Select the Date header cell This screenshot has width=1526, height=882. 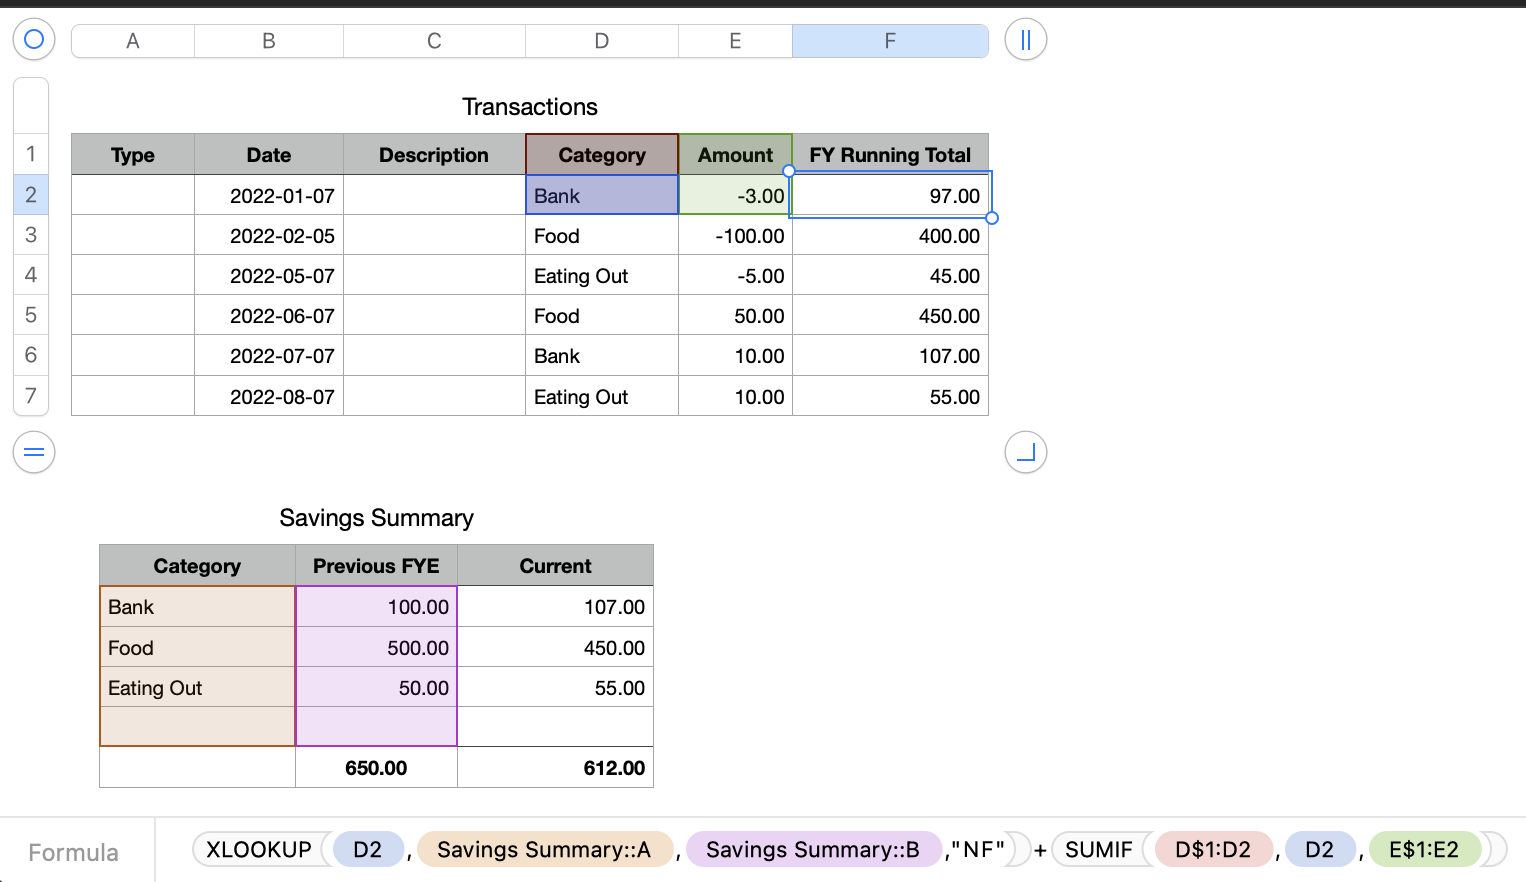(269, 155)
